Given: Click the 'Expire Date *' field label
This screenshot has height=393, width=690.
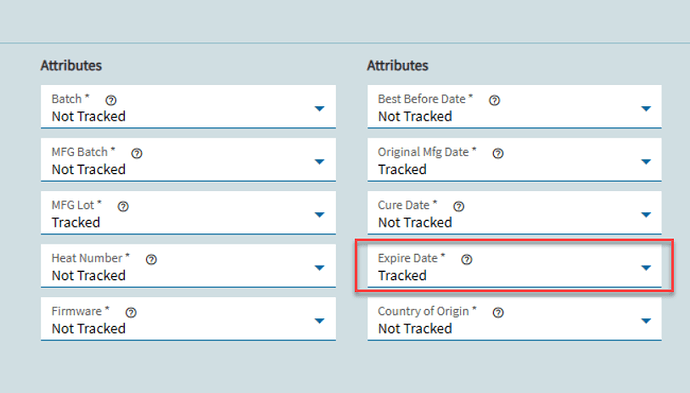Looking at the screenshot, I should pos(411,258).
